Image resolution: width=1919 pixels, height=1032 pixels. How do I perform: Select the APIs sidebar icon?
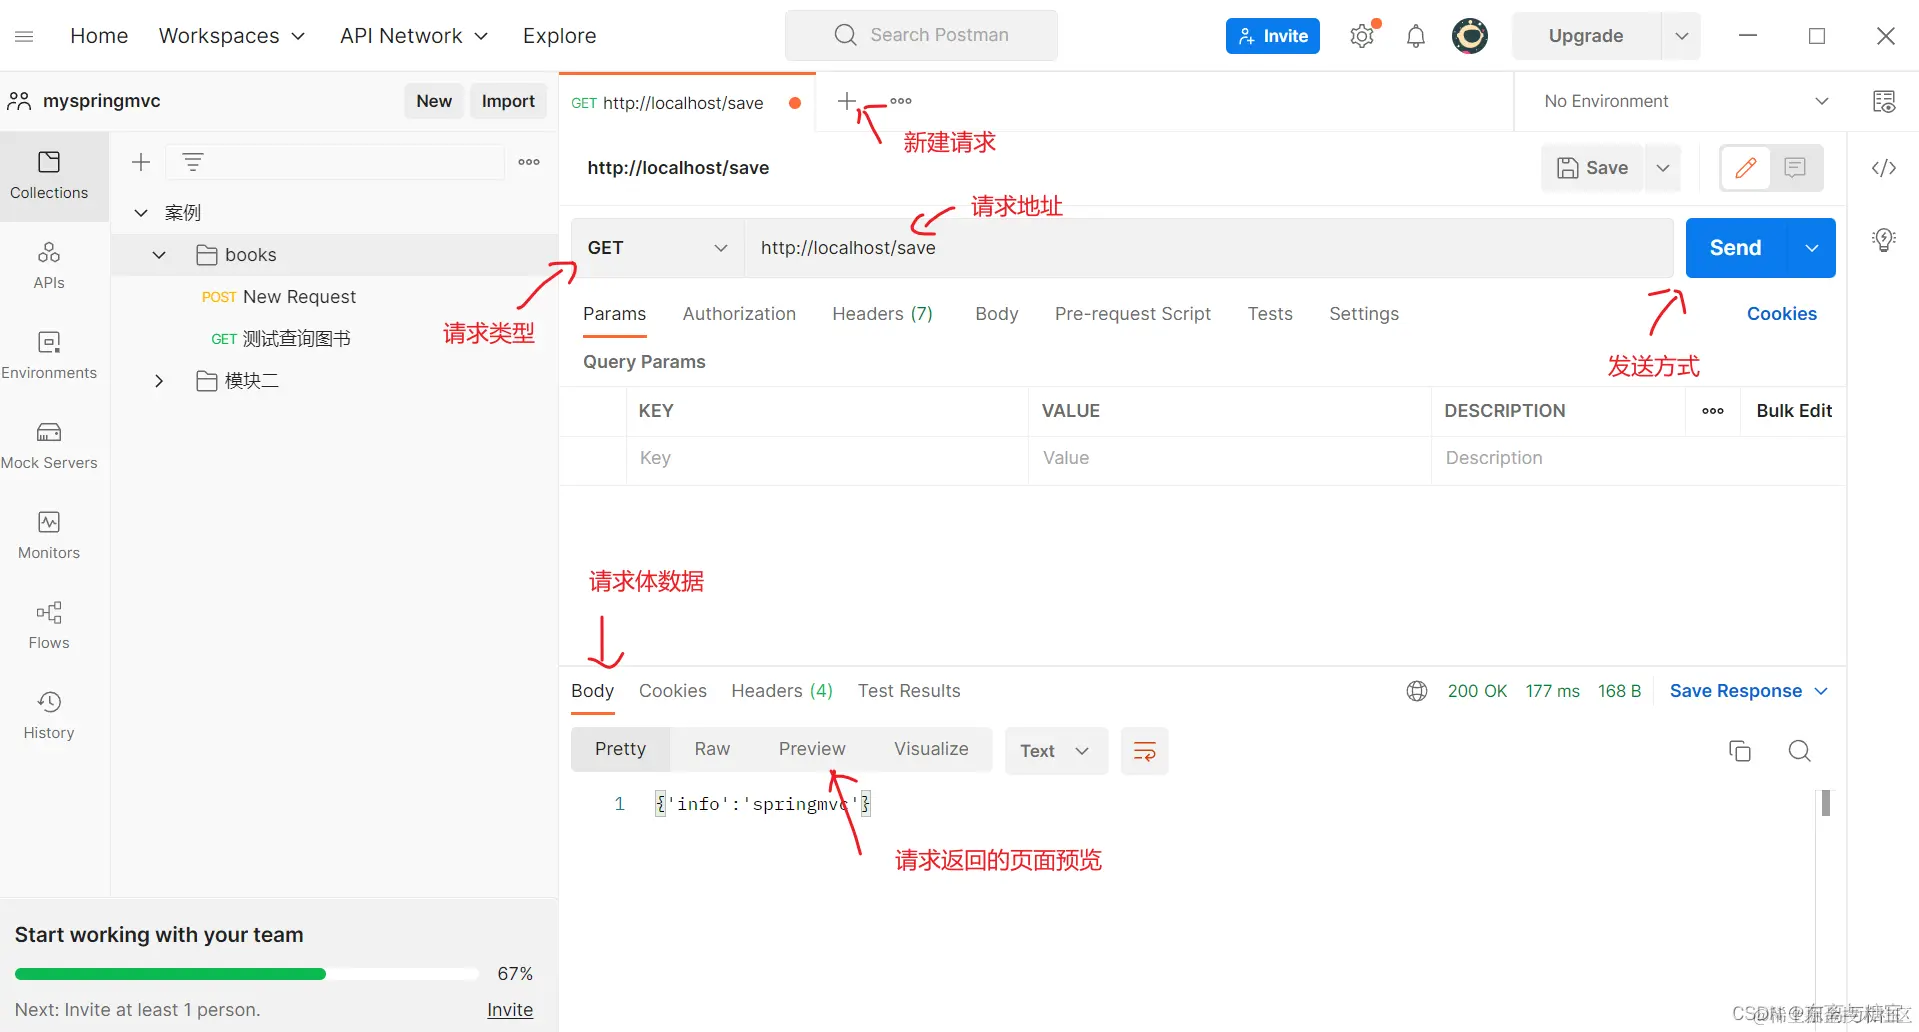pyautogui.click(x=48, y=263)
